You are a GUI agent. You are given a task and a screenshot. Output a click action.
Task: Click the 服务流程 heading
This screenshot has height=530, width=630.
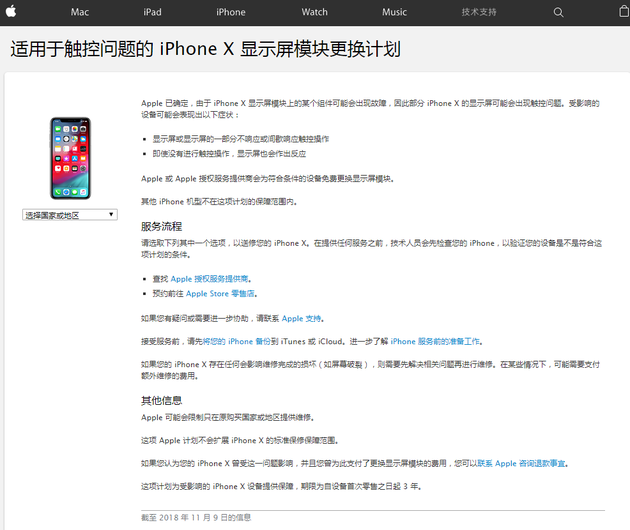click(162, 227)
